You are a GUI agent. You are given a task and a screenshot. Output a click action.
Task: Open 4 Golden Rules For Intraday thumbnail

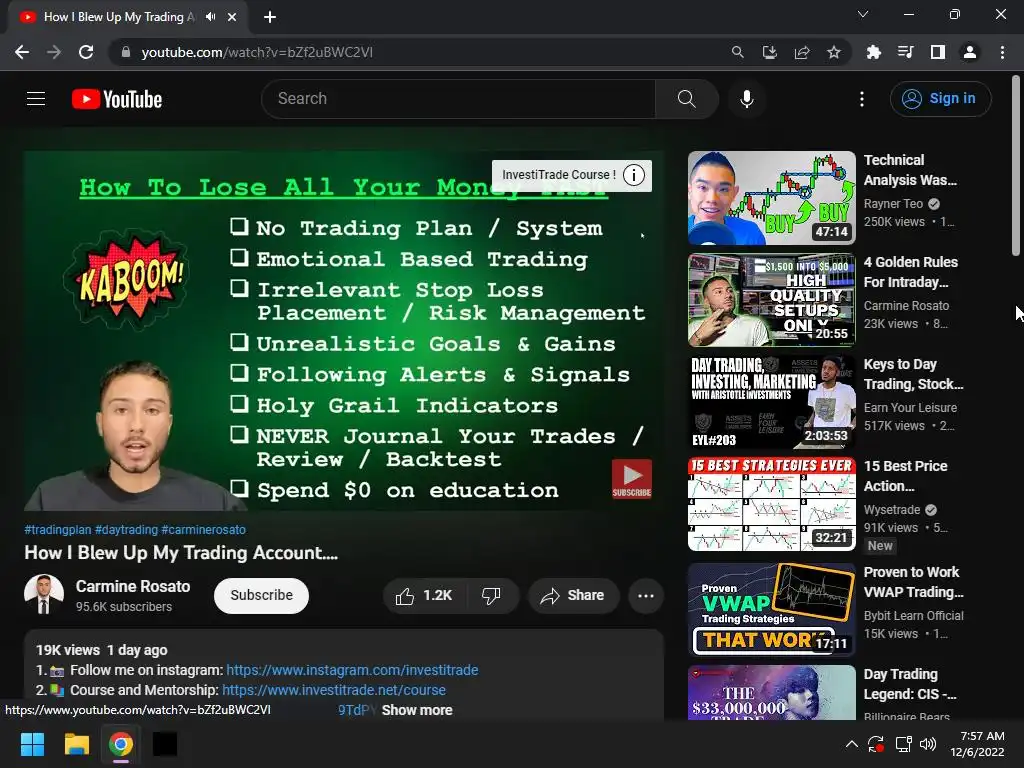(771, 300)
